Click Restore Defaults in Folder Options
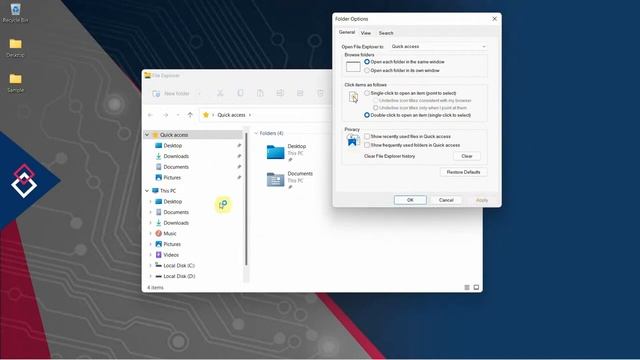Viewport: 640px width, 360px height. pos(463,172)
